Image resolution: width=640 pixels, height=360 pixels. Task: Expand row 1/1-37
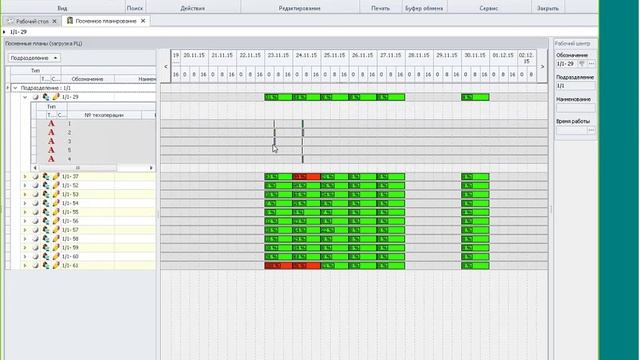[25, 176]
